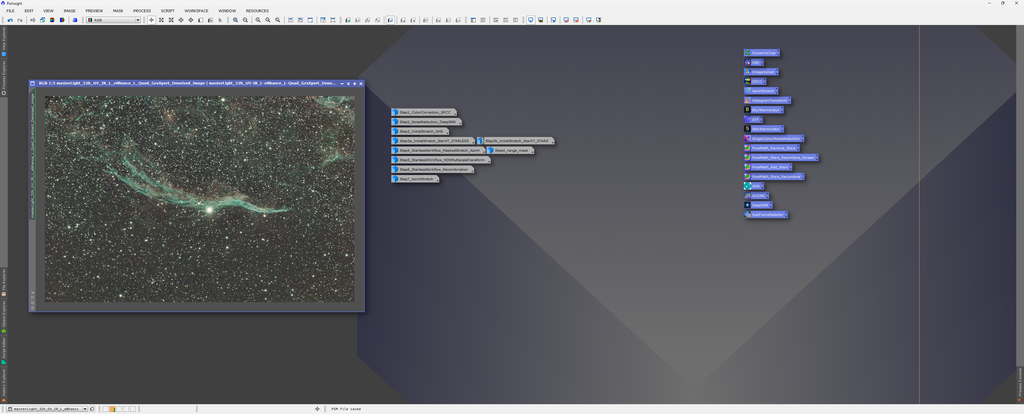Screen dimensions: 1024x414
Task: Click the Veil Nebula image view
Action: coord(200,199)
